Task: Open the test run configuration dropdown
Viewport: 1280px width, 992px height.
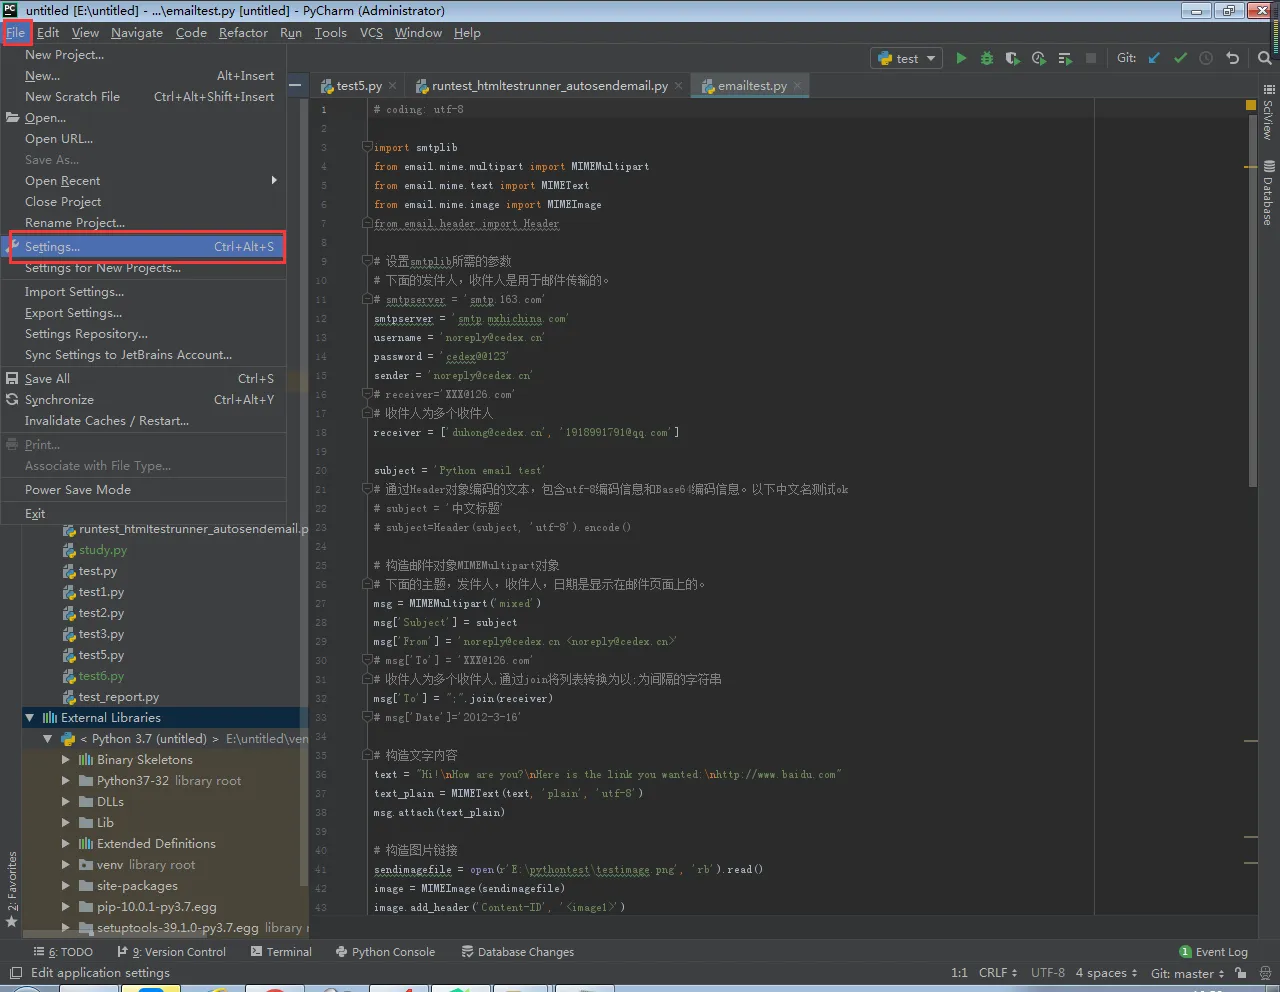Action: [x=906, y=58]
